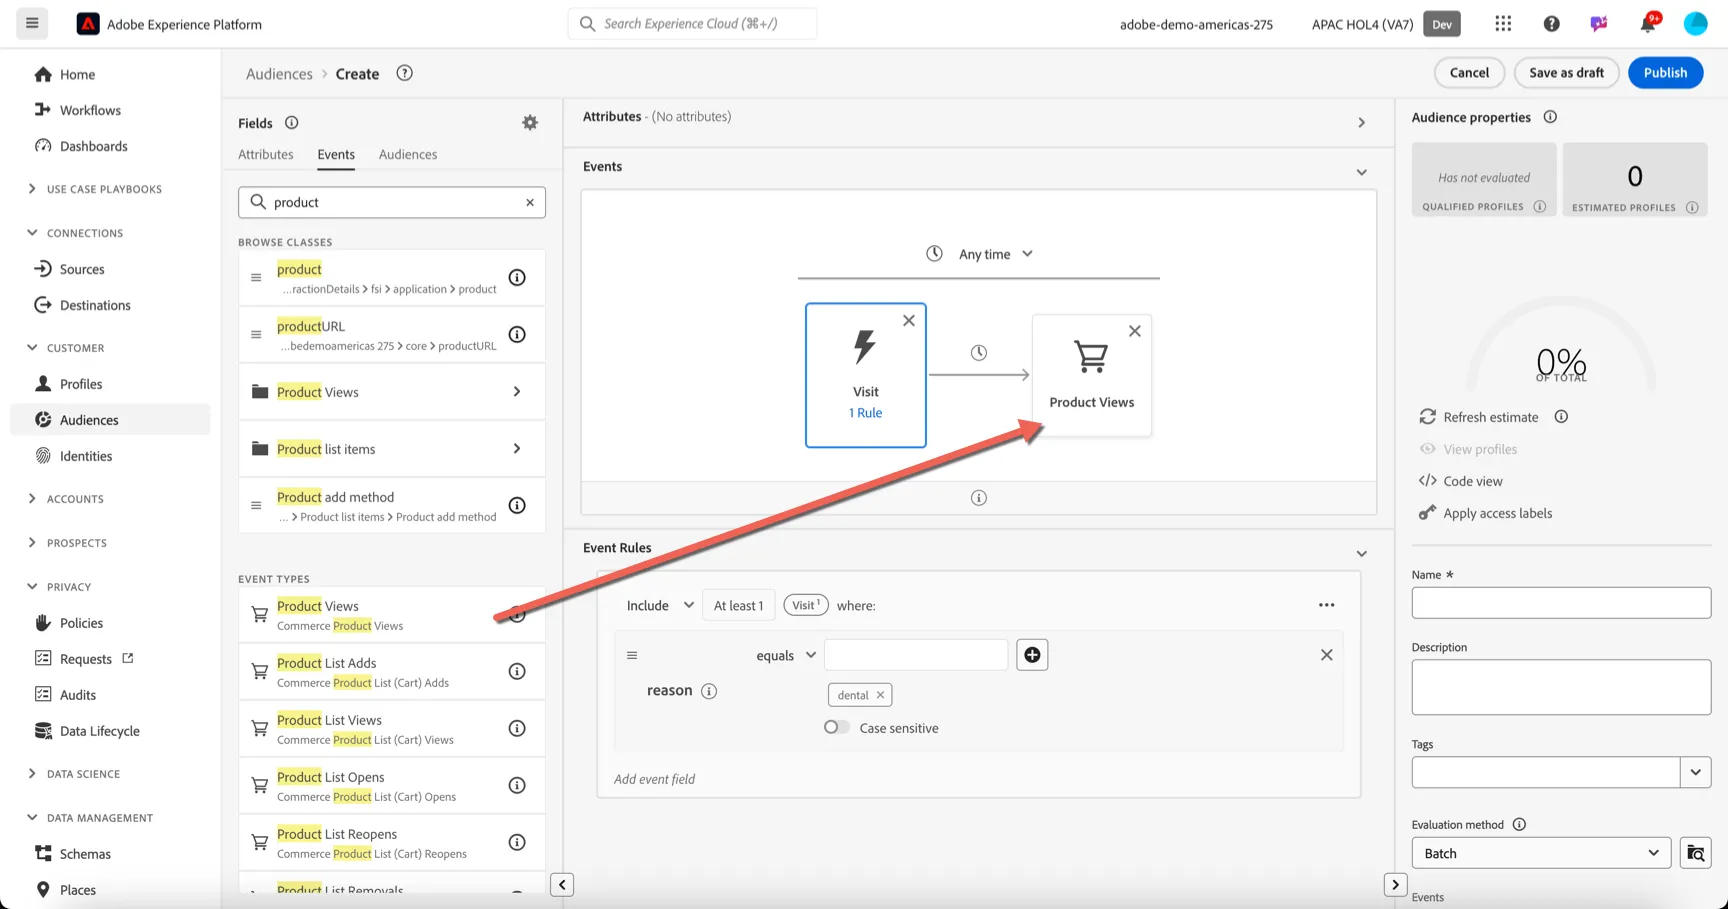Focus the Search Experience Cloud box

[x=692, y=24]
